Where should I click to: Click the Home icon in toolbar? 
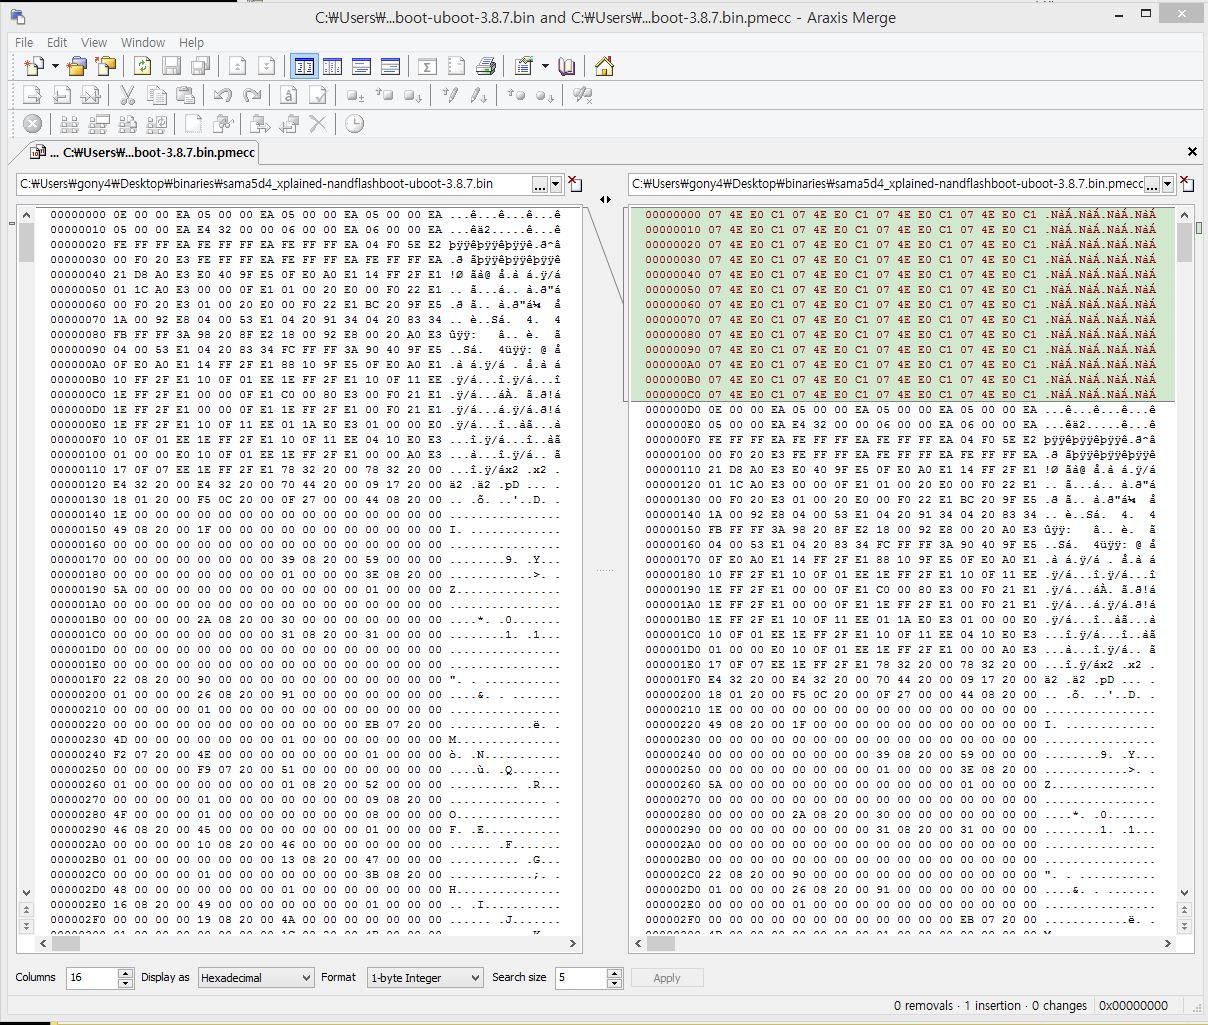[x=604, y=67]
